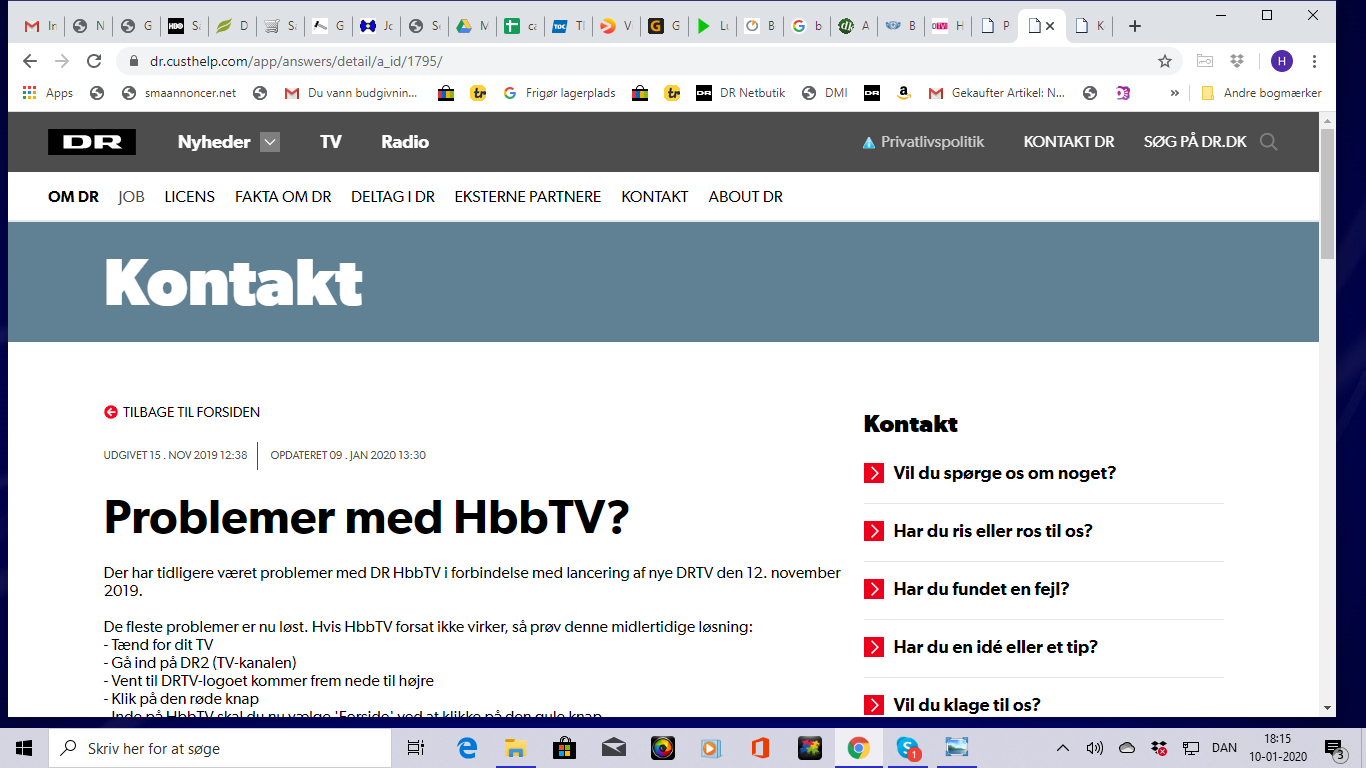Show hidden system tray icons
The height and width of the screenshot is (768, 1366).
click(x=1062, y=748)
